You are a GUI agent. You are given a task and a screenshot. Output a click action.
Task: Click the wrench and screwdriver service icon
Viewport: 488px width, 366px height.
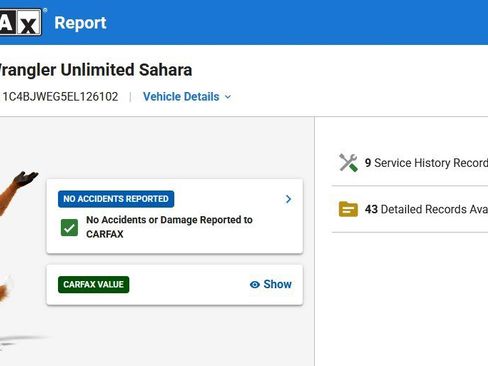pos(348,163)
